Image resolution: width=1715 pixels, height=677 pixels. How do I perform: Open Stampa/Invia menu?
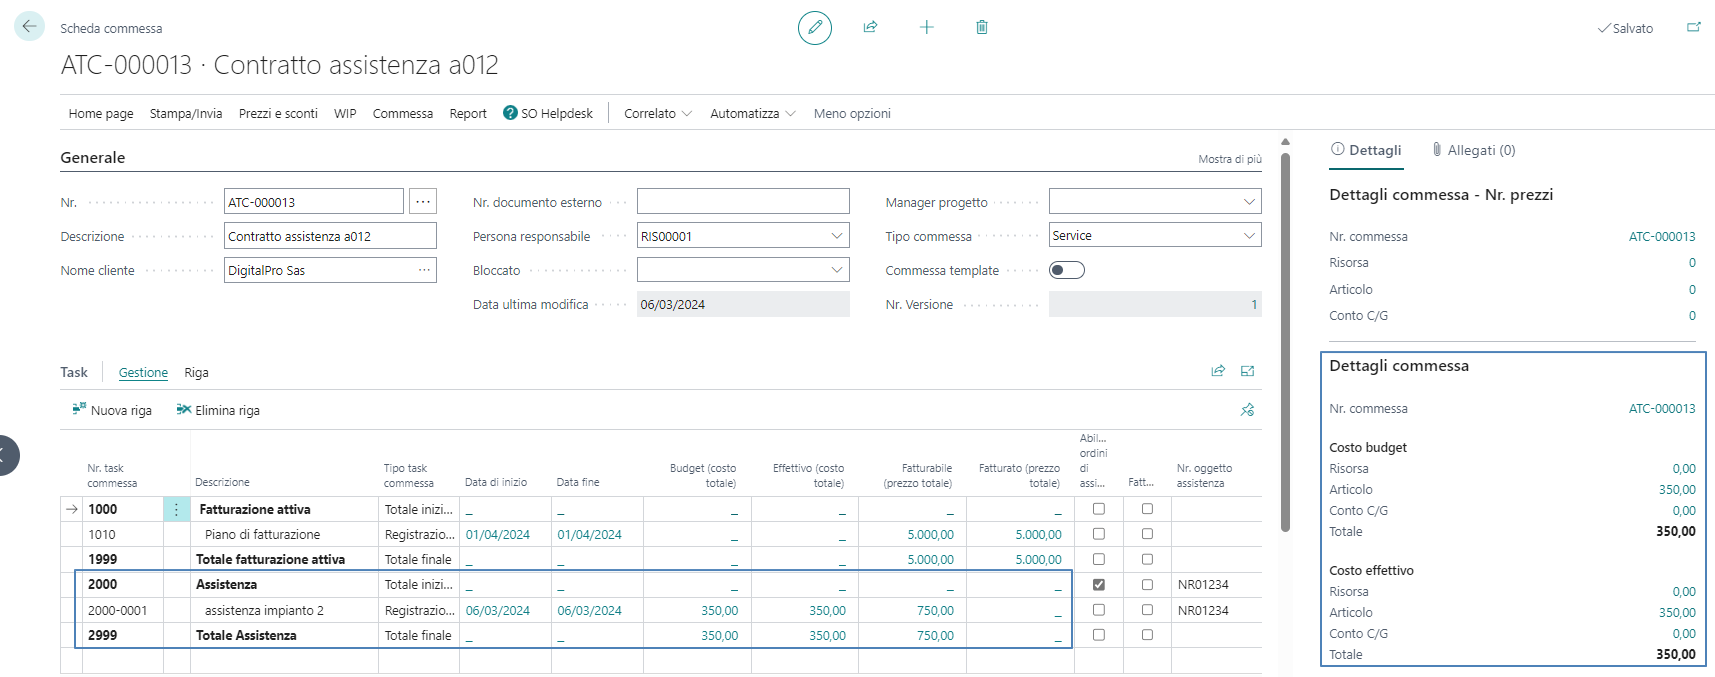tap(186, 113)
